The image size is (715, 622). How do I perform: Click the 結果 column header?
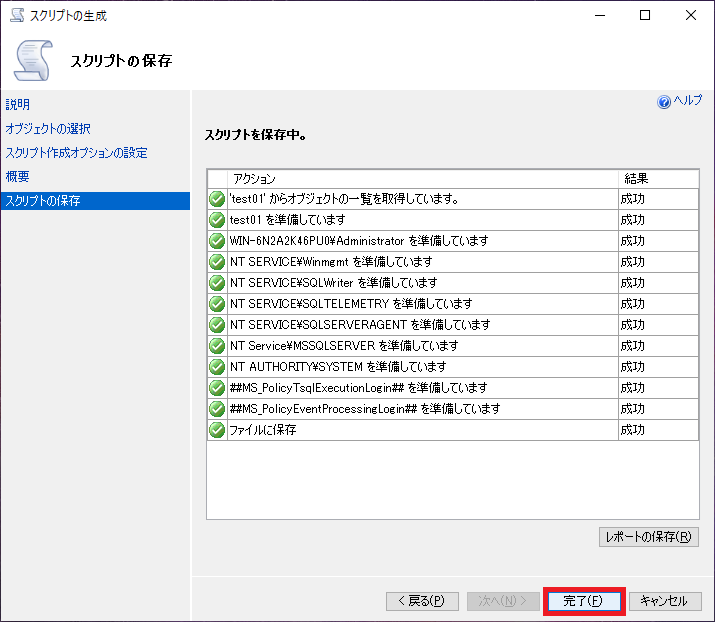click(657, 178)
